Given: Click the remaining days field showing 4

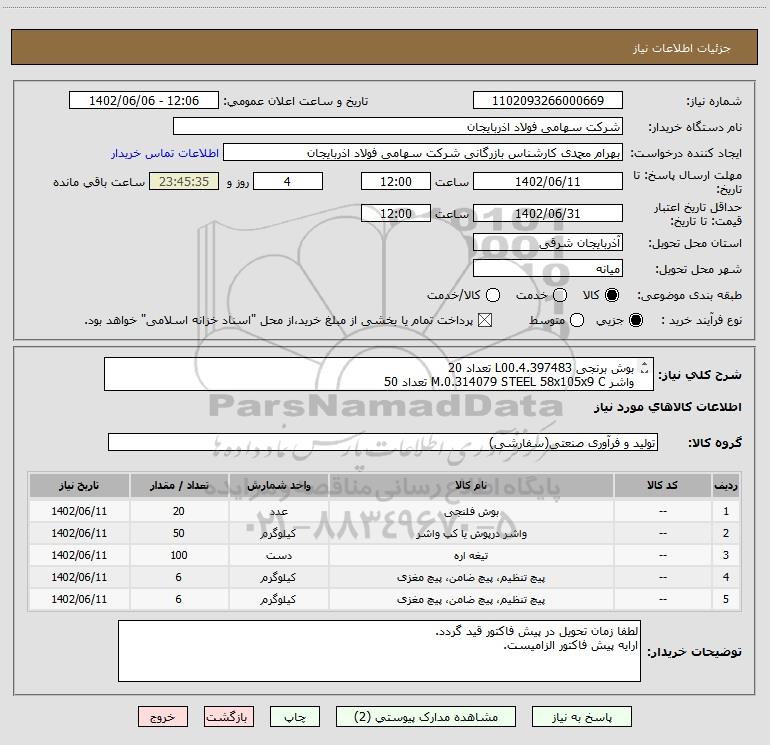Looking at the screenshot, I should click(288, 181).
